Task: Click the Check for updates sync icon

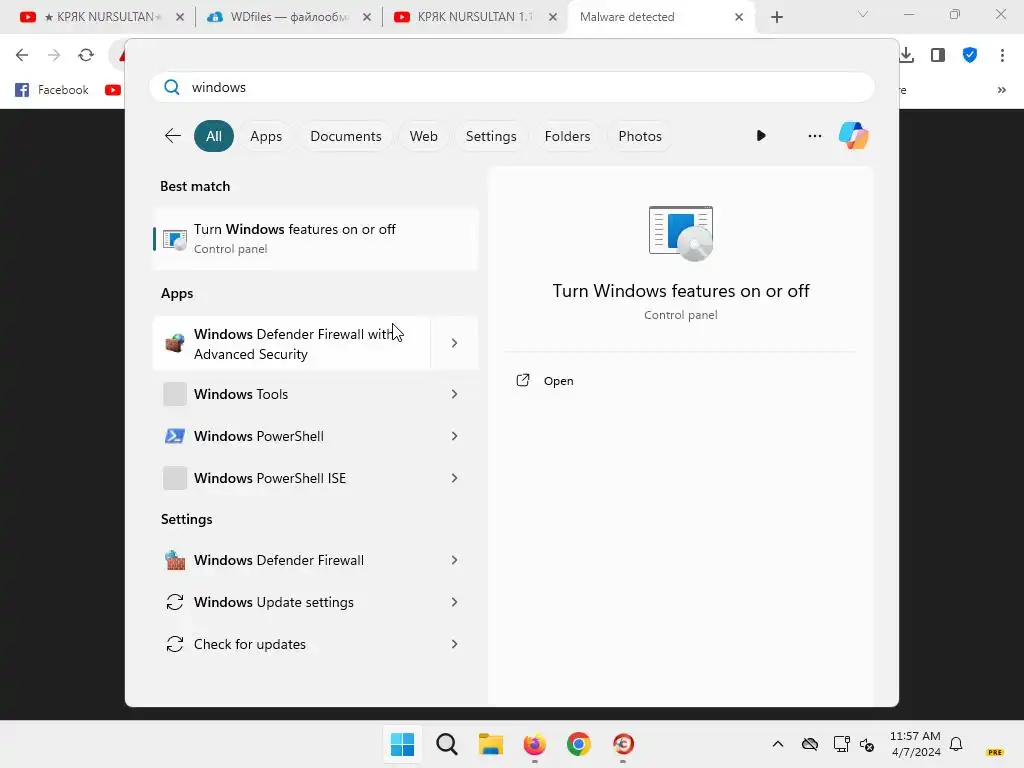Action: pyautogui.click(x=175, y=644)
